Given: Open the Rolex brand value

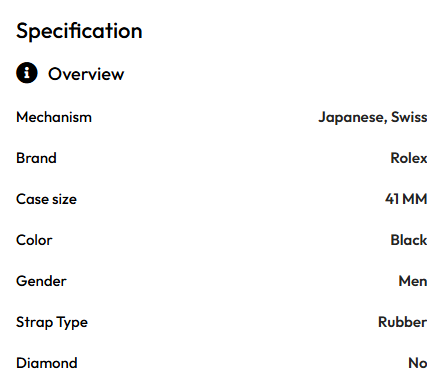Looking at the screenshot, I should (409, 158).
